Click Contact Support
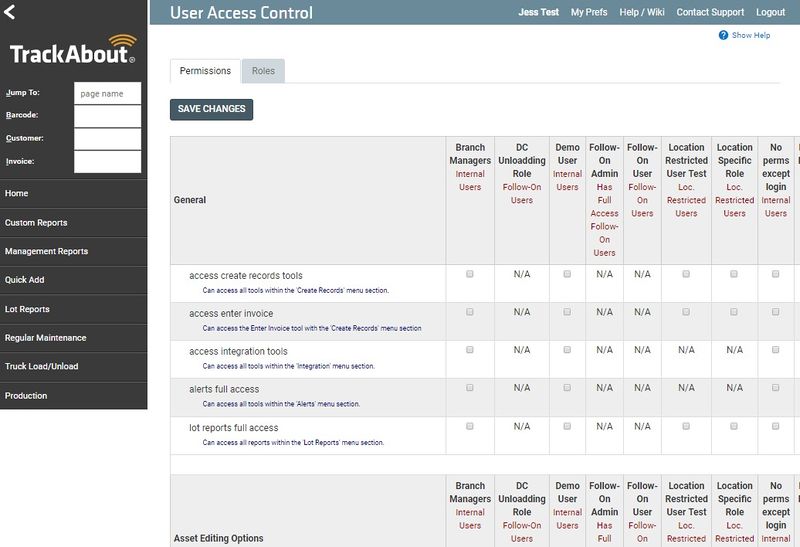Viewport: 800px width, 547px height. (x=710, y=12)
